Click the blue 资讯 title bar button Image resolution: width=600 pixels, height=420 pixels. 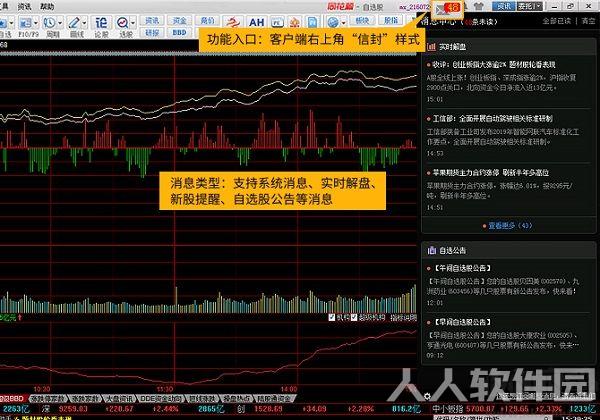503,6
